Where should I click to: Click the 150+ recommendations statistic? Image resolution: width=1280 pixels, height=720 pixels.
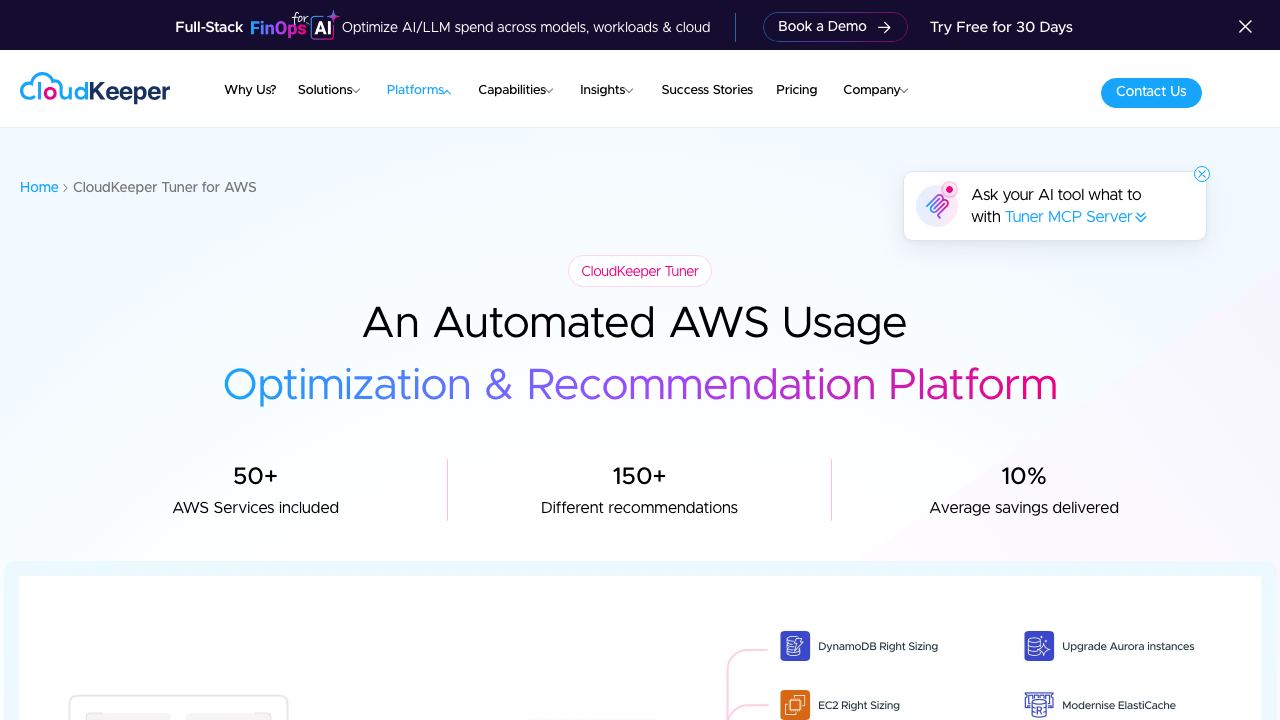click(x=639, y=490)
